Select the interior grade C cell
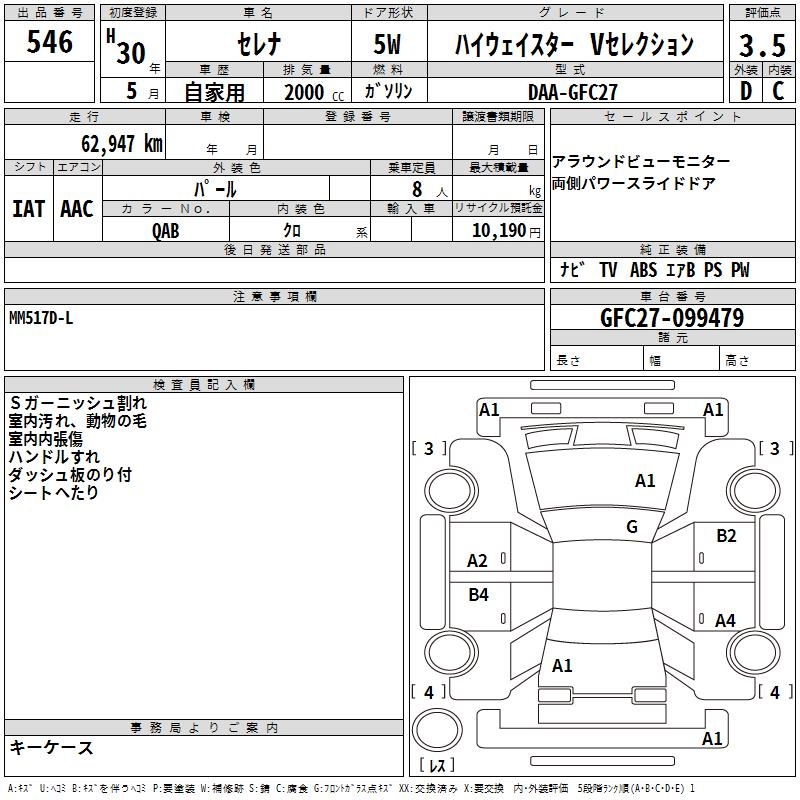Image resolution: width=800 pixels, height=800 pixels. click(778, 91)
